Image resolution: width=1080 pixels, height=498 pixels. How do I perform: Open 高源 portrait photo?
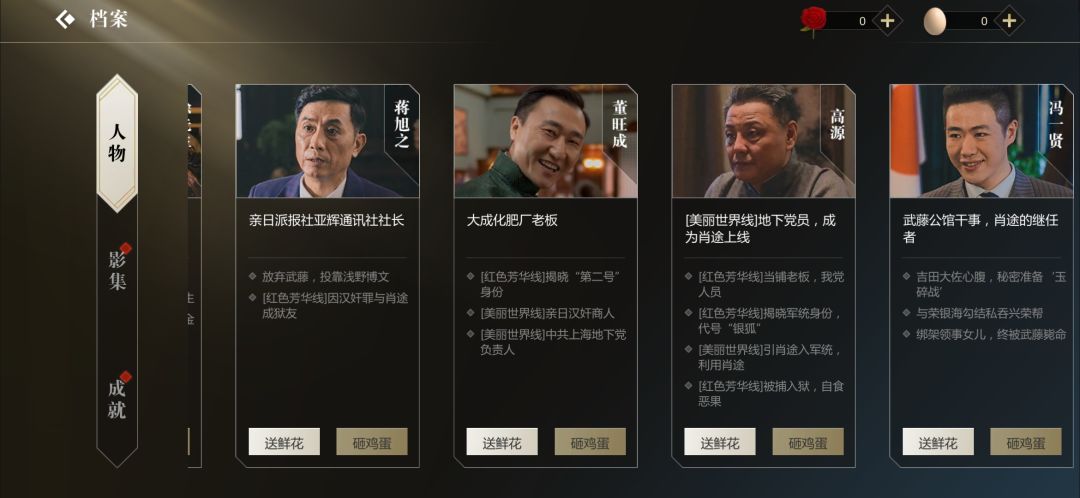point(763,141)
